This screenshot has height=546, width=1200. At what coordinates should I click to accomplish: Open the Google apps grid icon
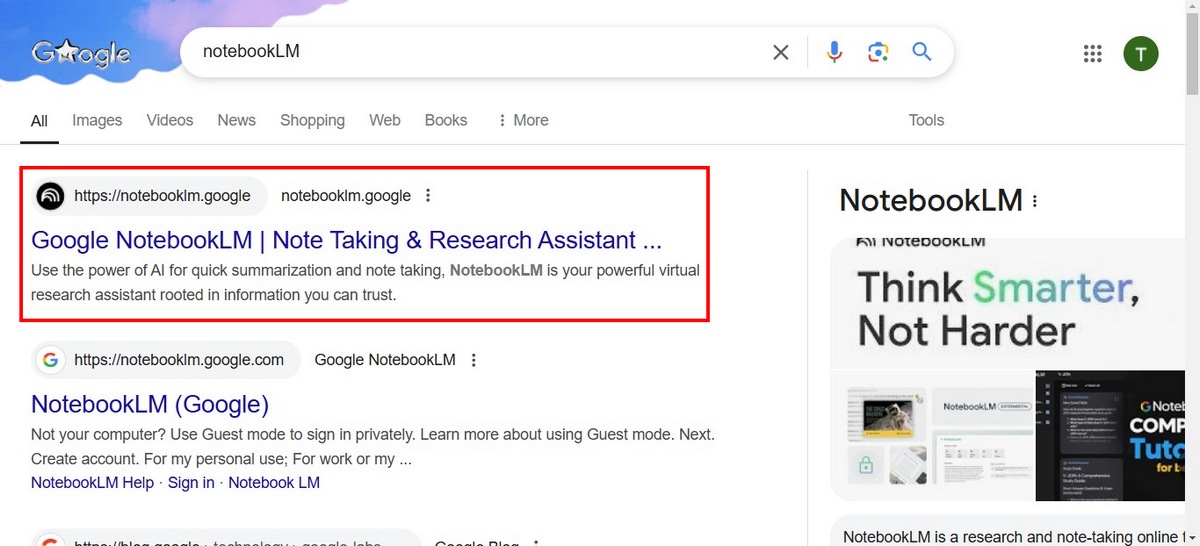click(x=1092, y=54)
